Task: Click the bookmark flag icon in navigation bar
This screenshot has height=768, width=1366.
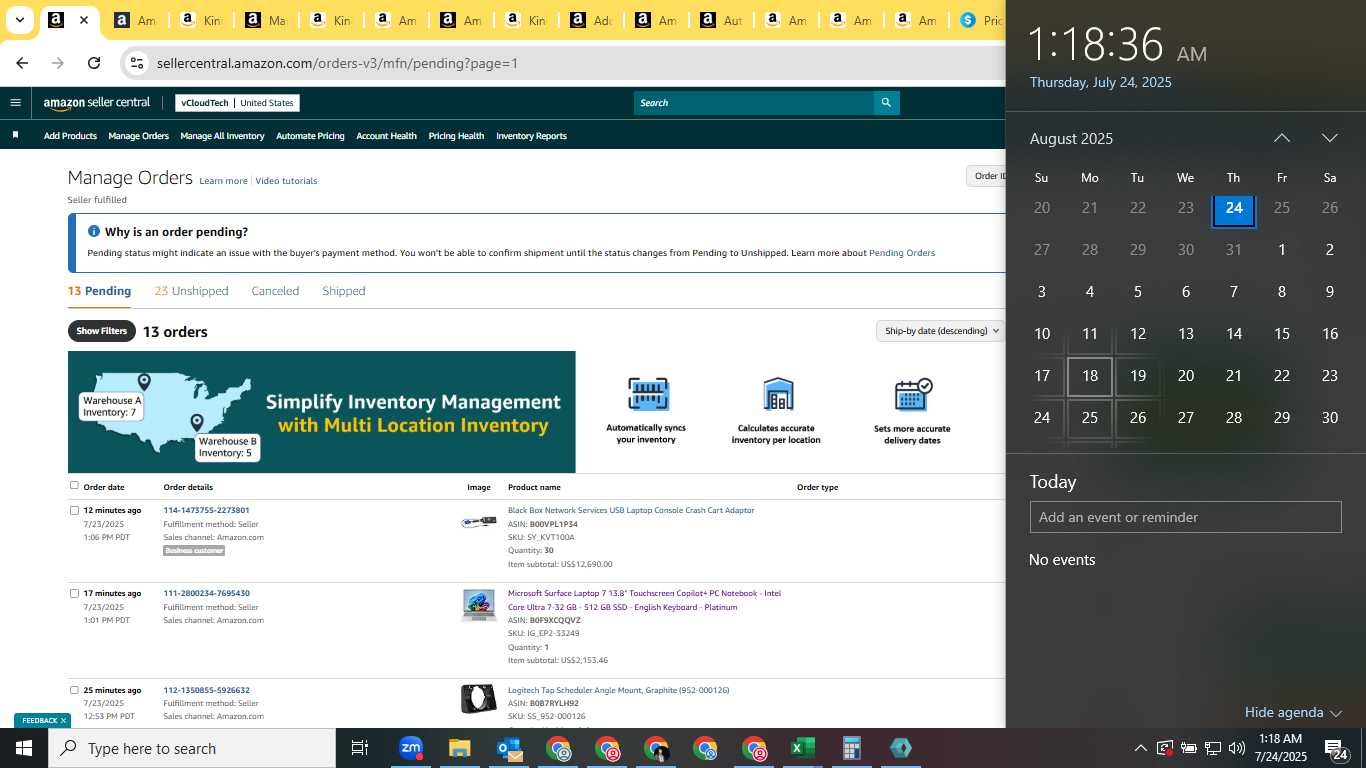Action: 15,135
